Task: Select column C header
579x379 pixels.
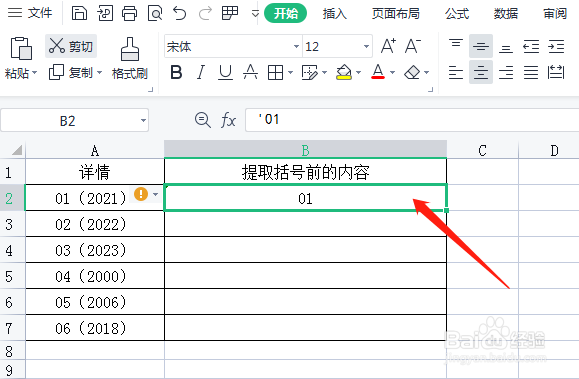Action: 482,150
